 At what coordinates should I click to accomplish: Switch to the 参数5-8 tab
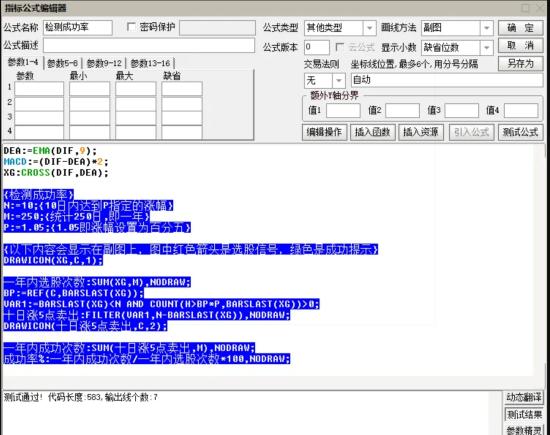[x=62, y=63]
